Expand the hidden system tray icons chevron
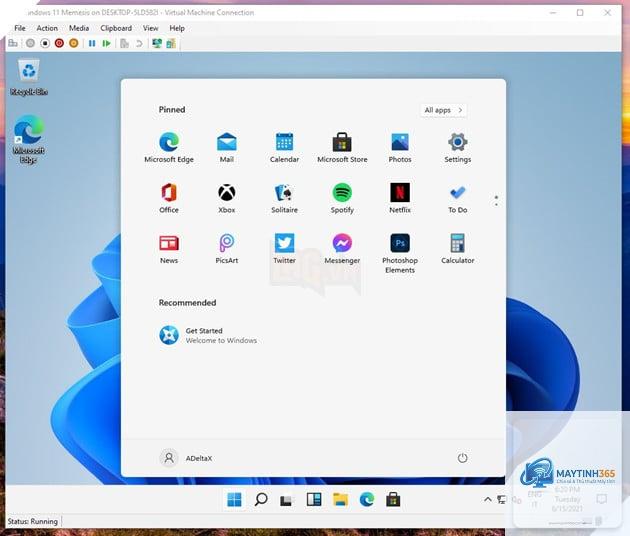 (488, 499)
